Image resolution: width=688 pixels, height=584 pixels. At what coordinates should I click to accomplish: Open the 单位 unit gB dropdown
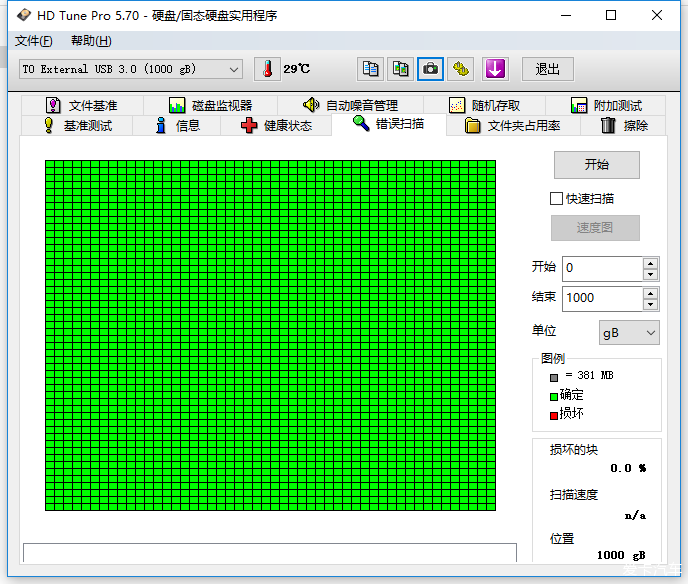coord(629,332)
